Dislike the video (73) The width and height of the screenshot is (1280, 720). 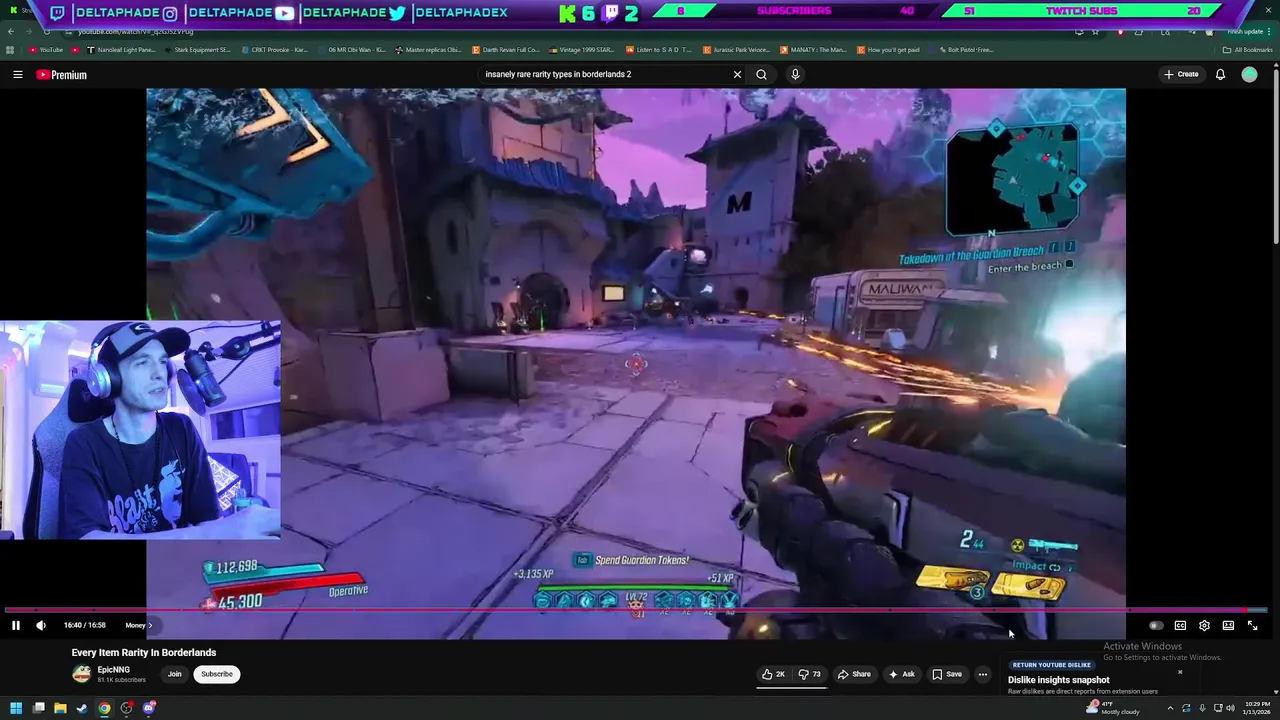click(810, 674)
